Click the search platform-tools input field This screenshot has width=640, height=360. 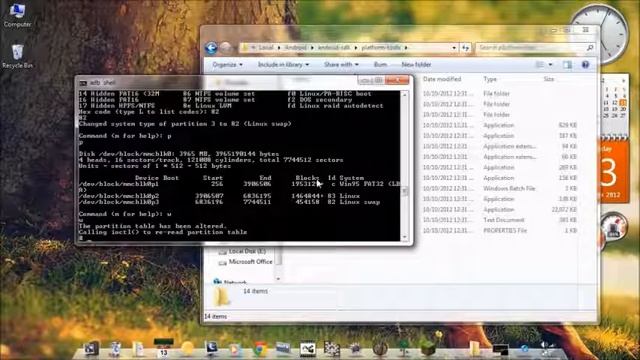tap(531, 48)
